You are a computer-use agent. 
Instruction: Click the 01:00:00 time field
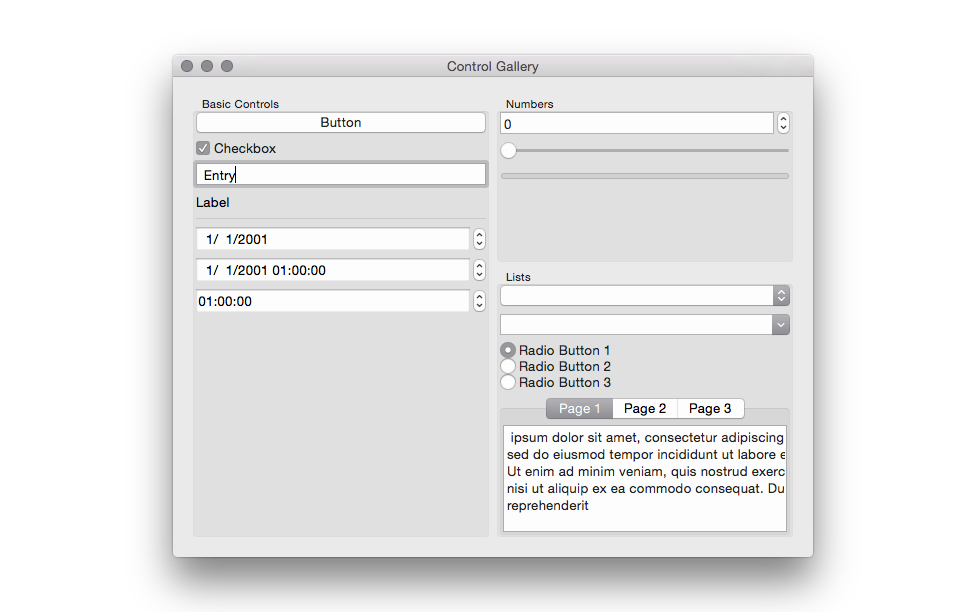coord(333,301)
